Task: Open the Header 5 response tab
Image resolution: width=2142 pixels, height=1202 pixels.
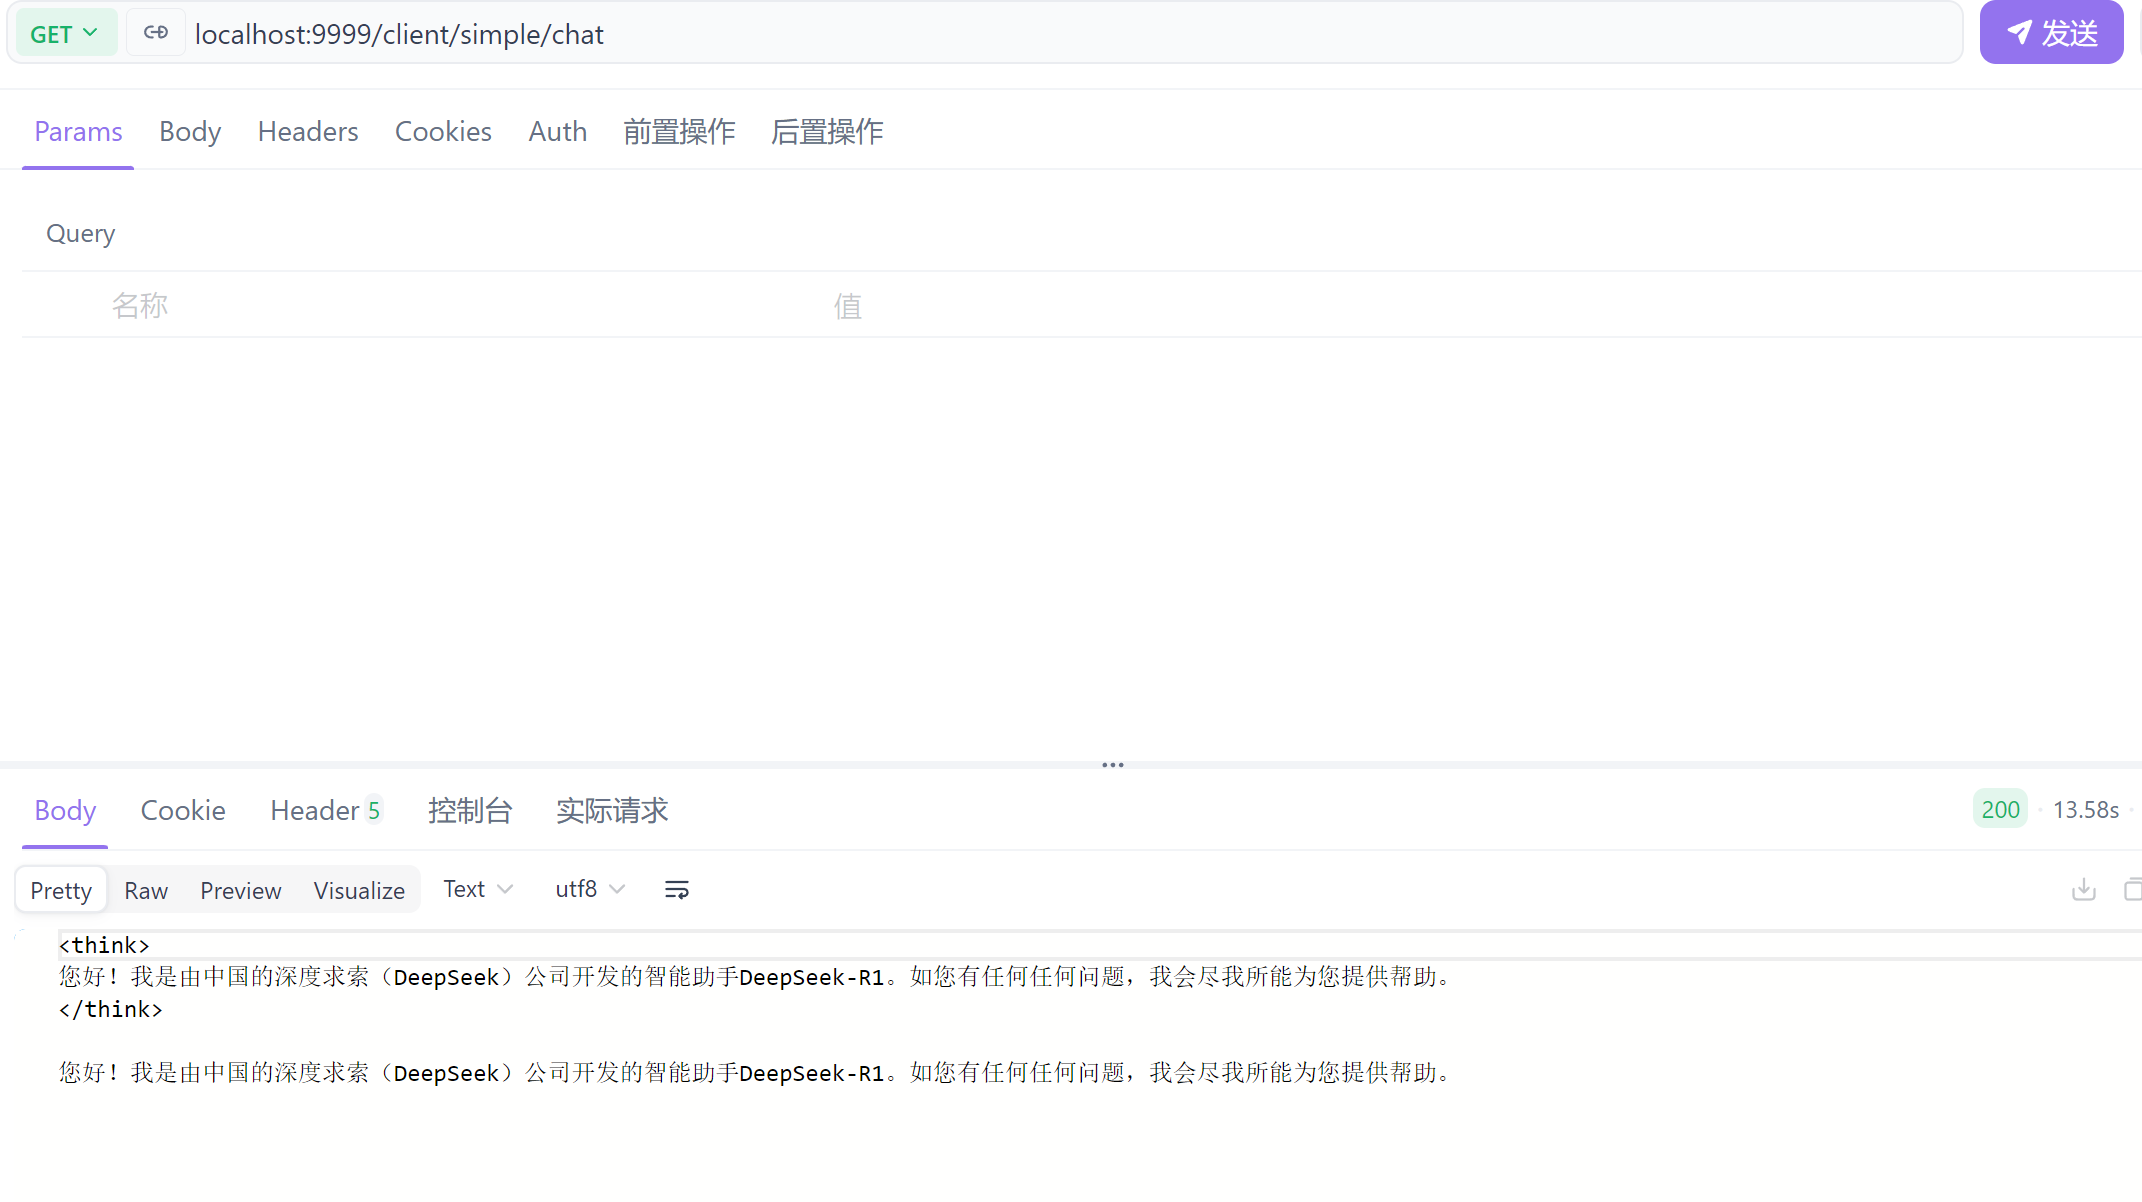Action: pos(325,811)
